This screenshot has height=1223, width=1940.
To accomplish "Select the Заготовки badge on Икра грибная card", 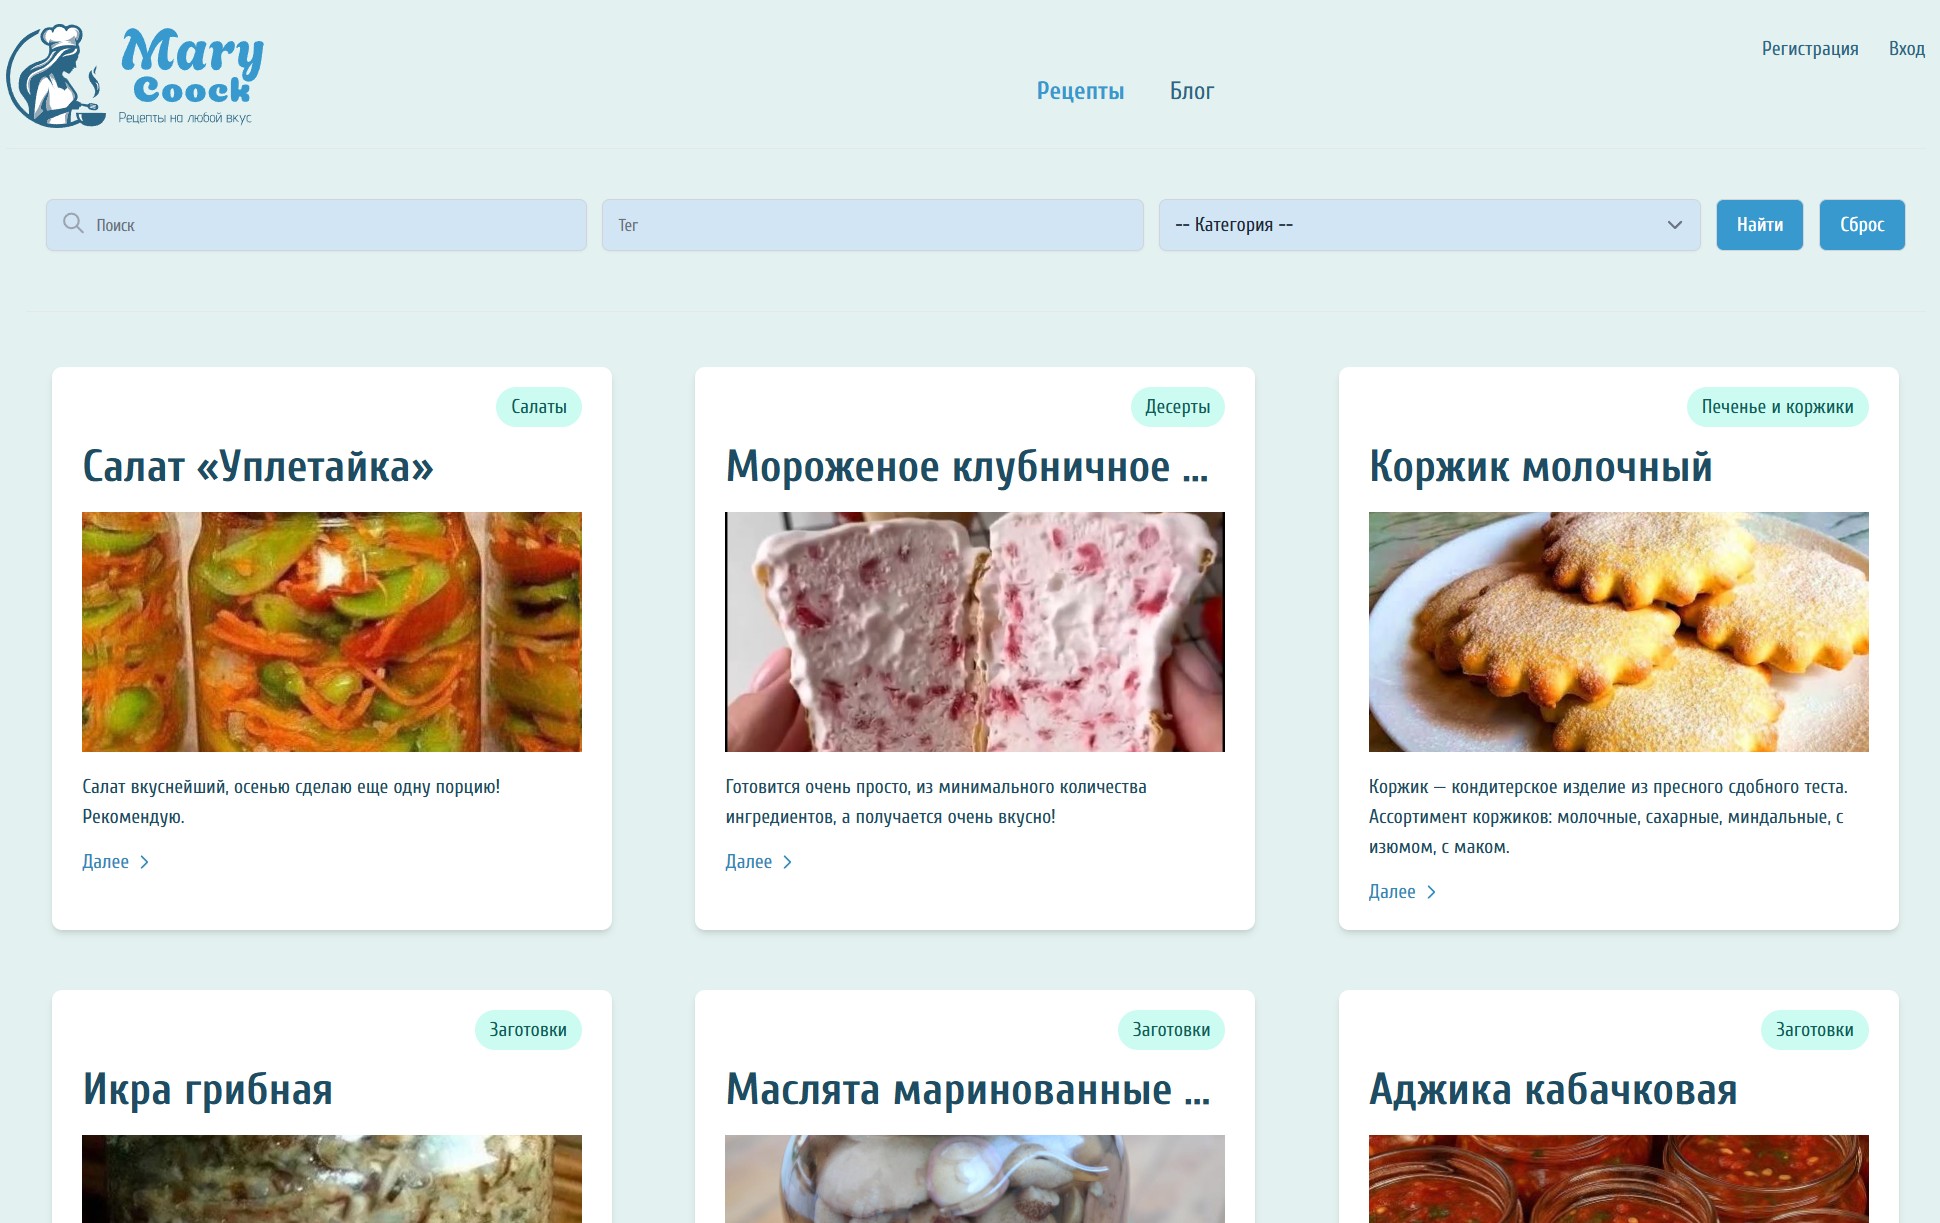I will click(x=530, y=1028).
